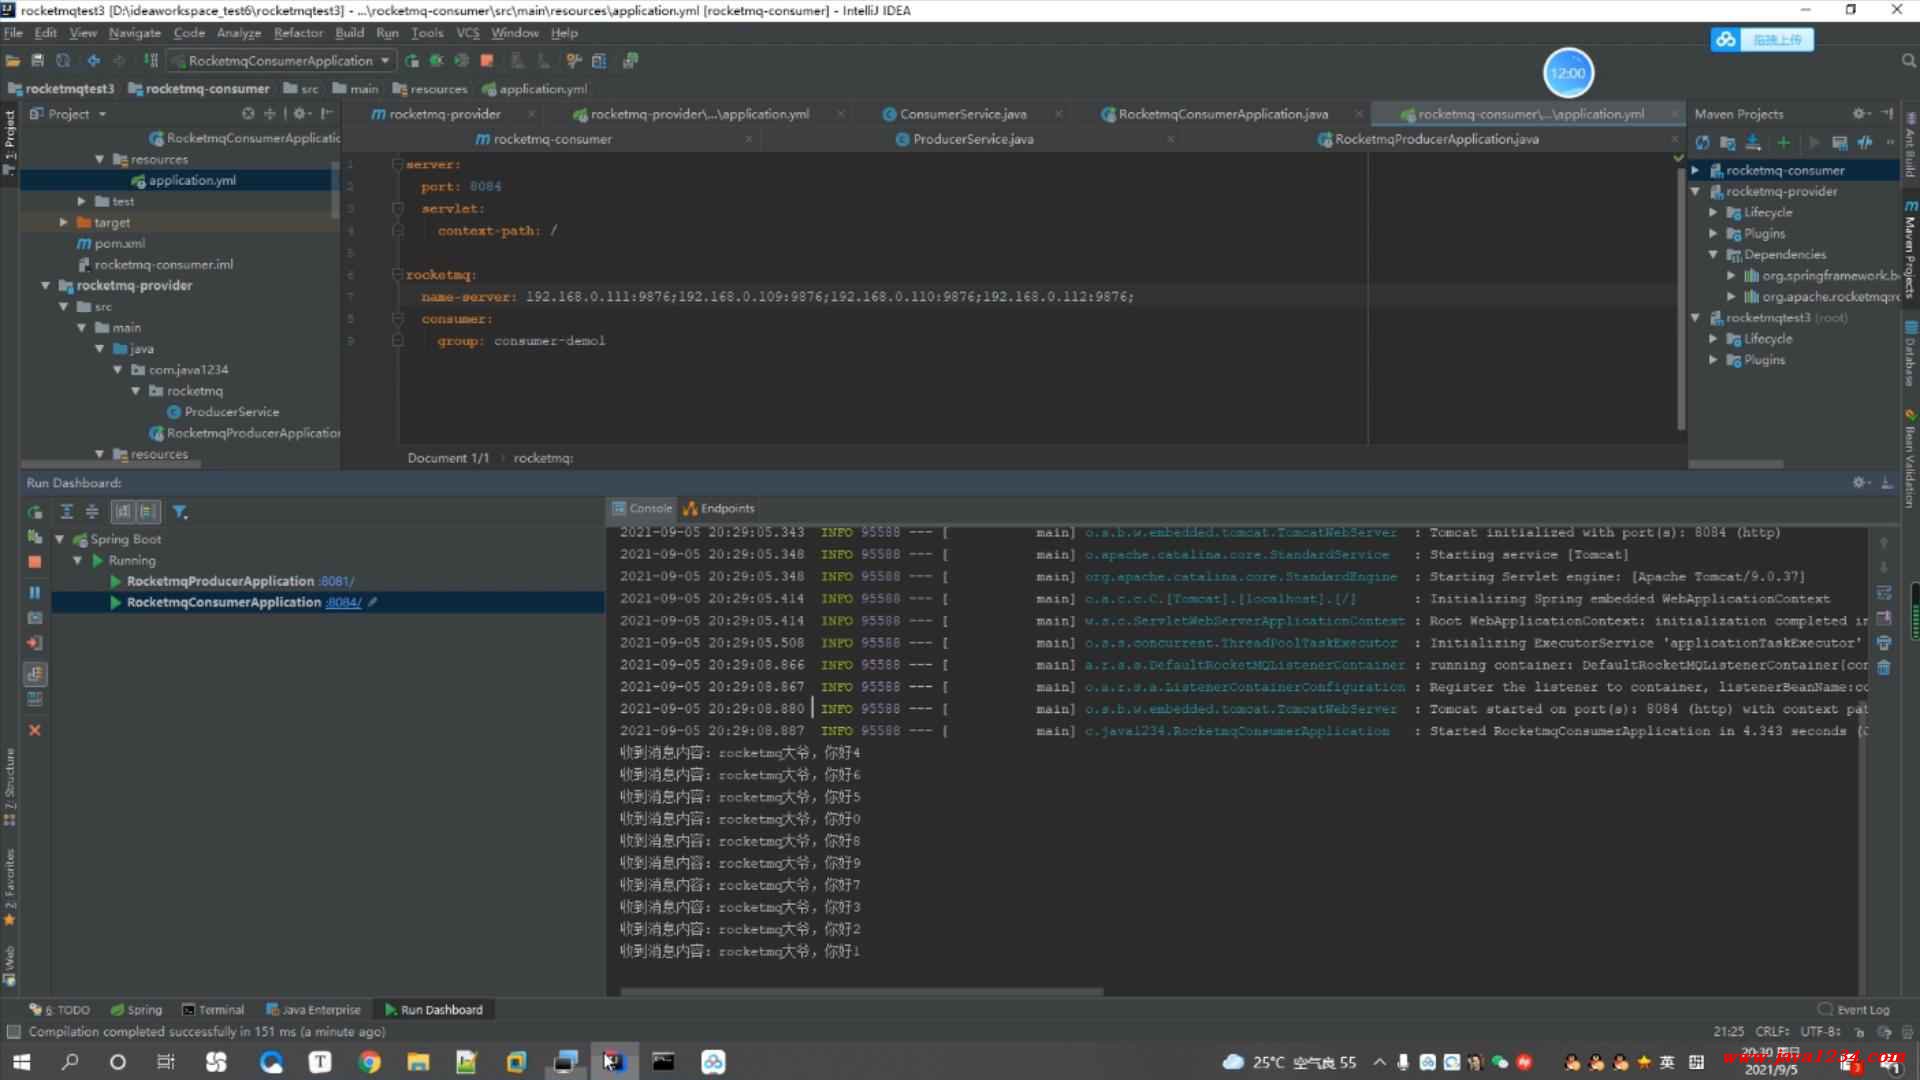Open the Spring tool window
1920x1080 pixels.
(x=136, y=1010)
